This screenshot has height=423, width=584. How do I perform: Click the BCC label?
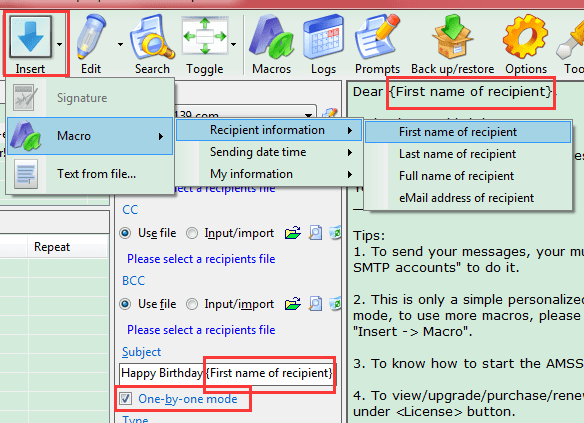(x=133, y=280)
